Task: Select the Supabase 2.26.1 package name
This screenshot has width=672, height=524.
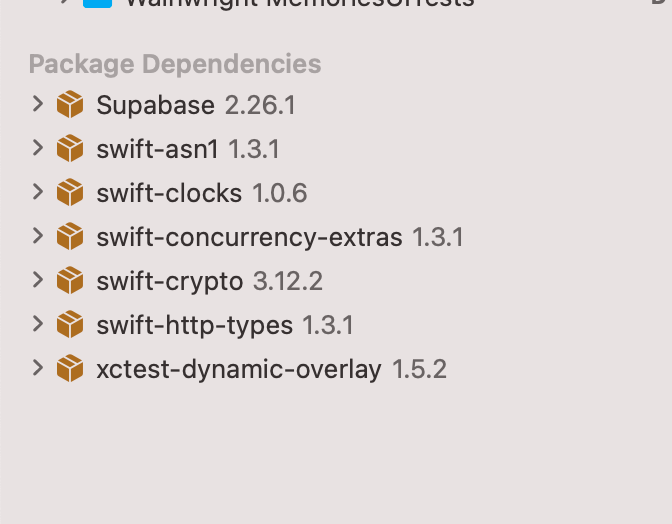Action: coord(195,105)
